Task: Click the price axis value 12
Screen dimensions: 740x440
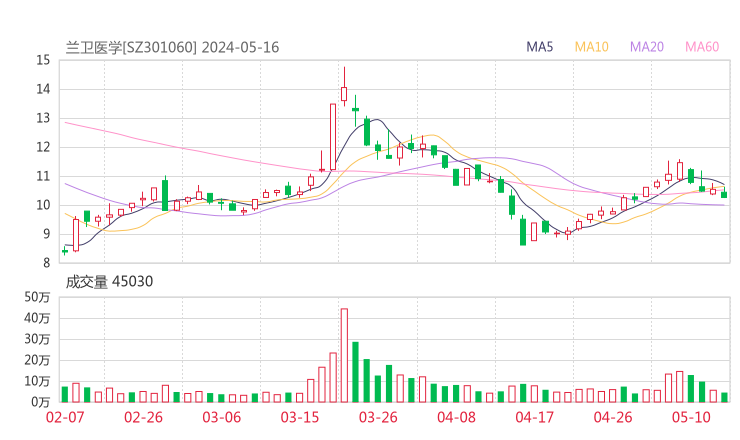Action: tap(43, 147)
